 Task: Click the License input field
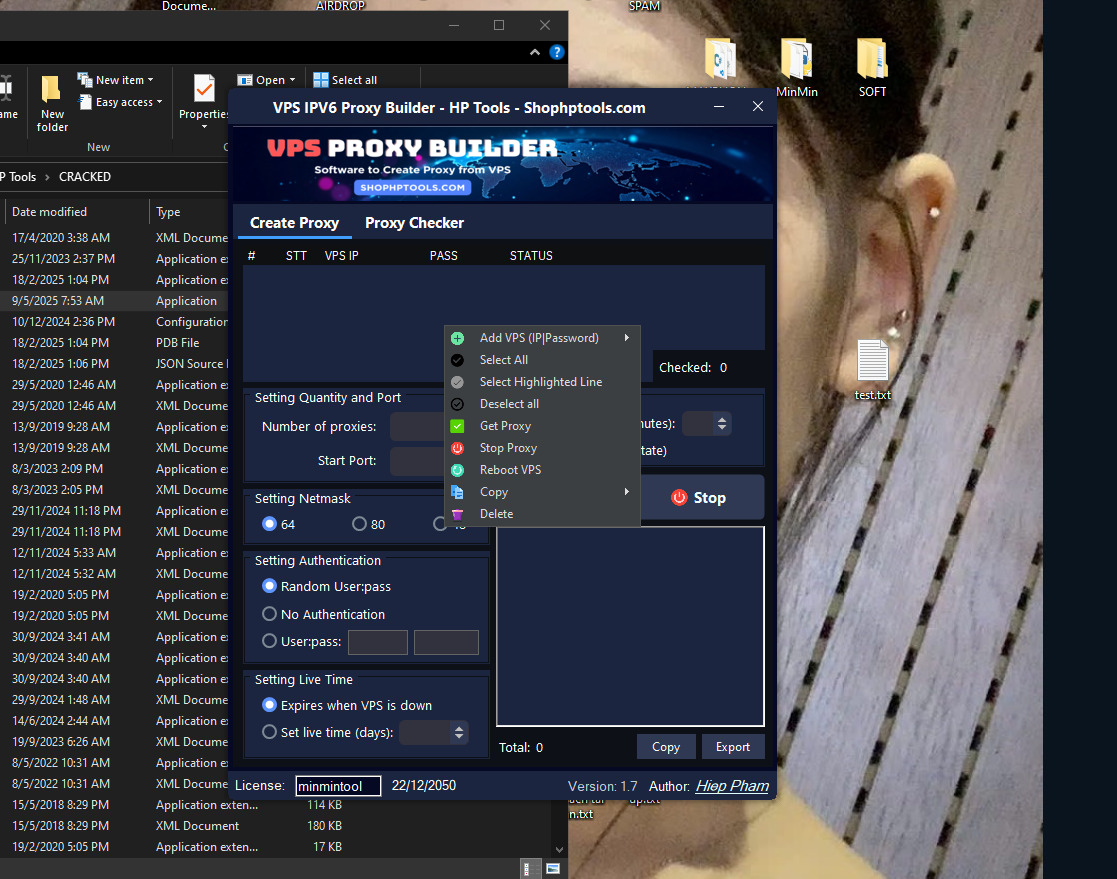tap(337, 786)
